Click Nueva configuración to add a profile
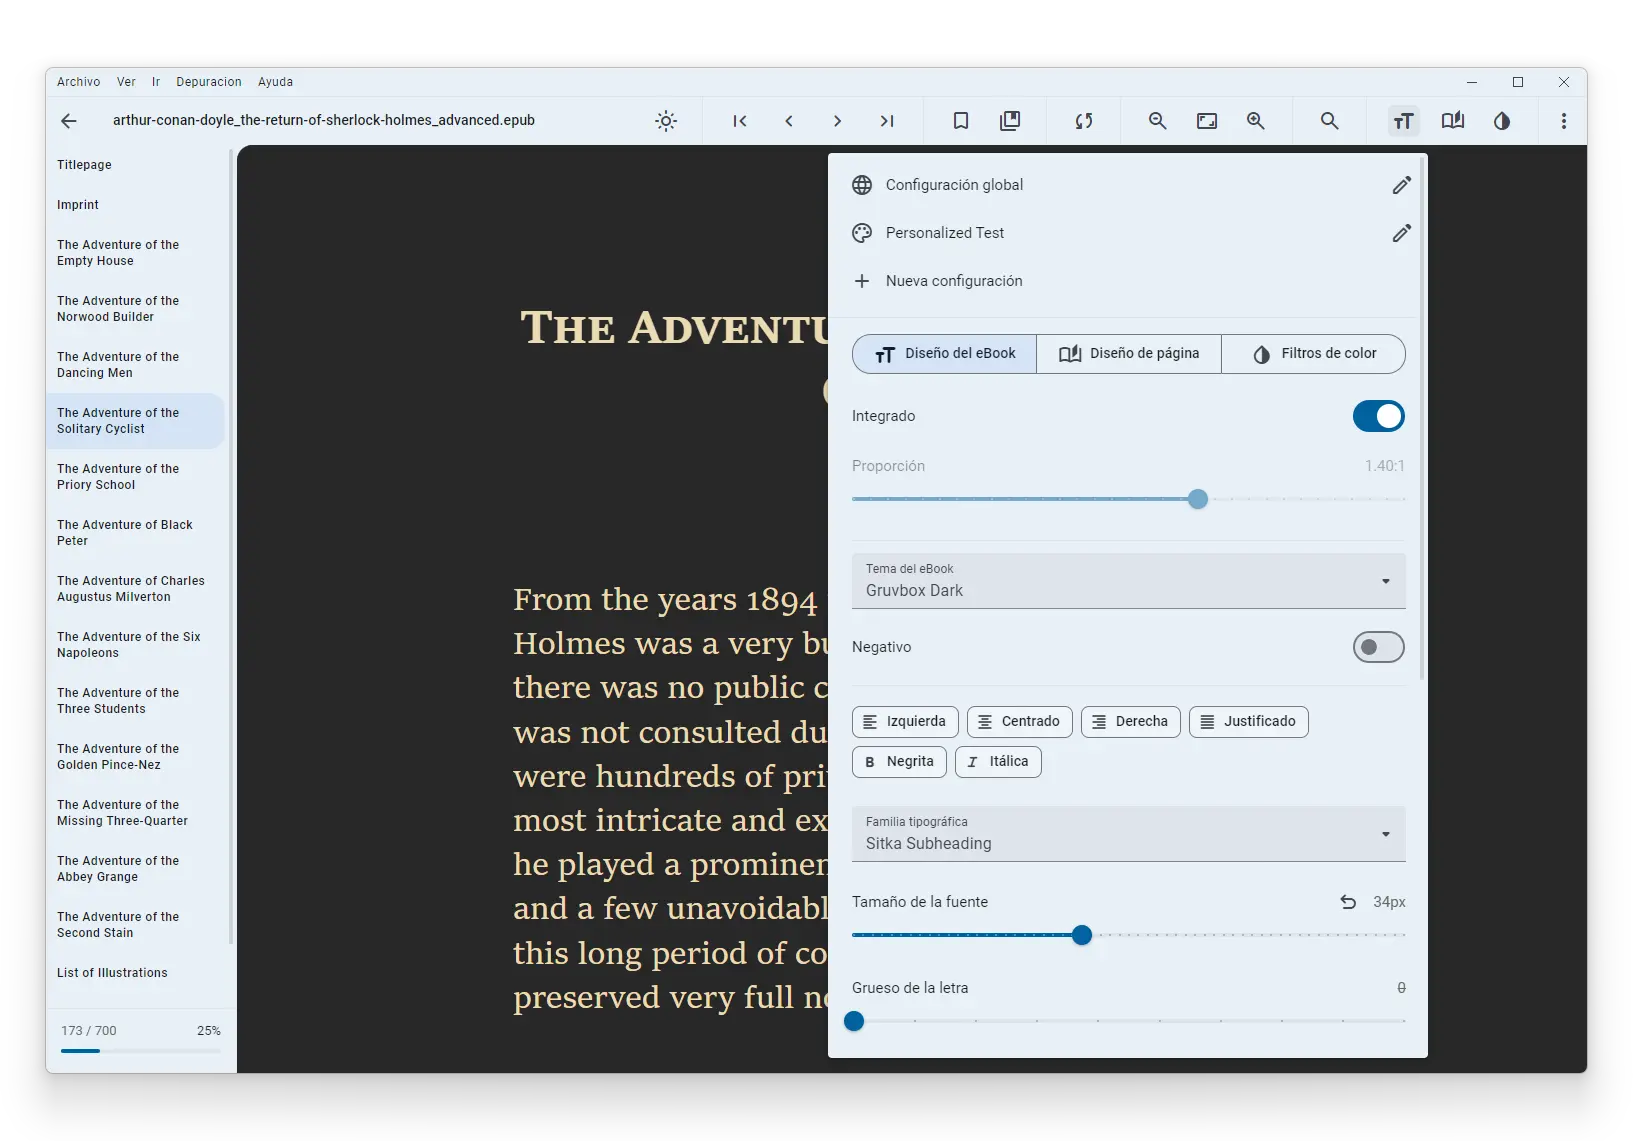 pos(953,281)
